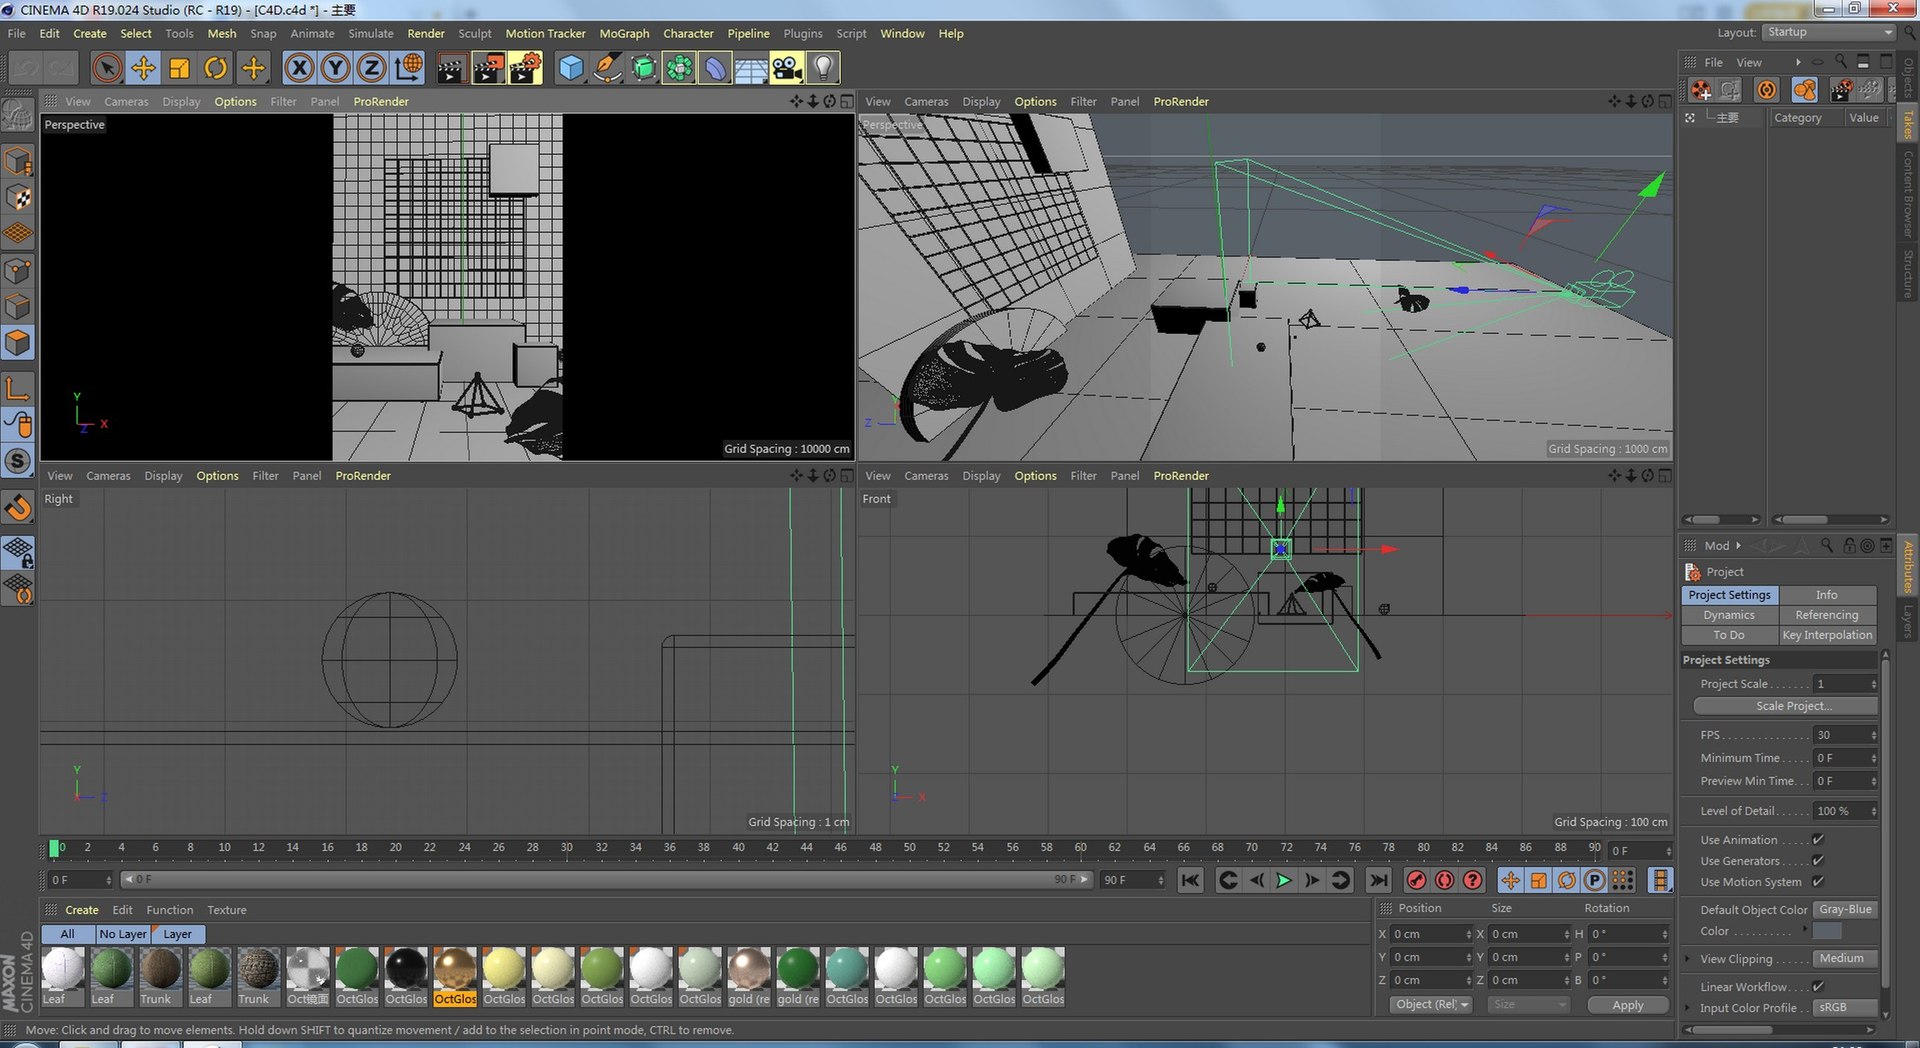Viewport: 1920px width, 1048px height.
Task: Click the Scale Project... button
Action: pos(1785,706)
